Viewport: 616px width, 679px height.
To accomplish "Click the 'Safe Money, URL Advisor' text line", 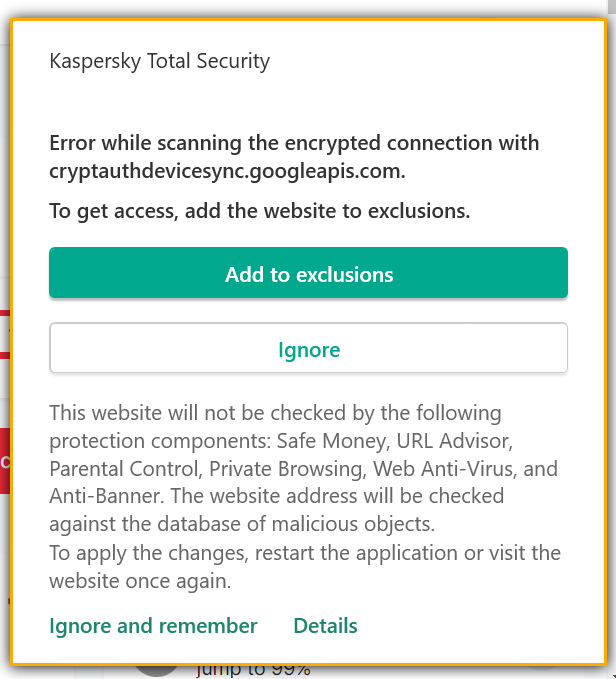I will 281,441.
